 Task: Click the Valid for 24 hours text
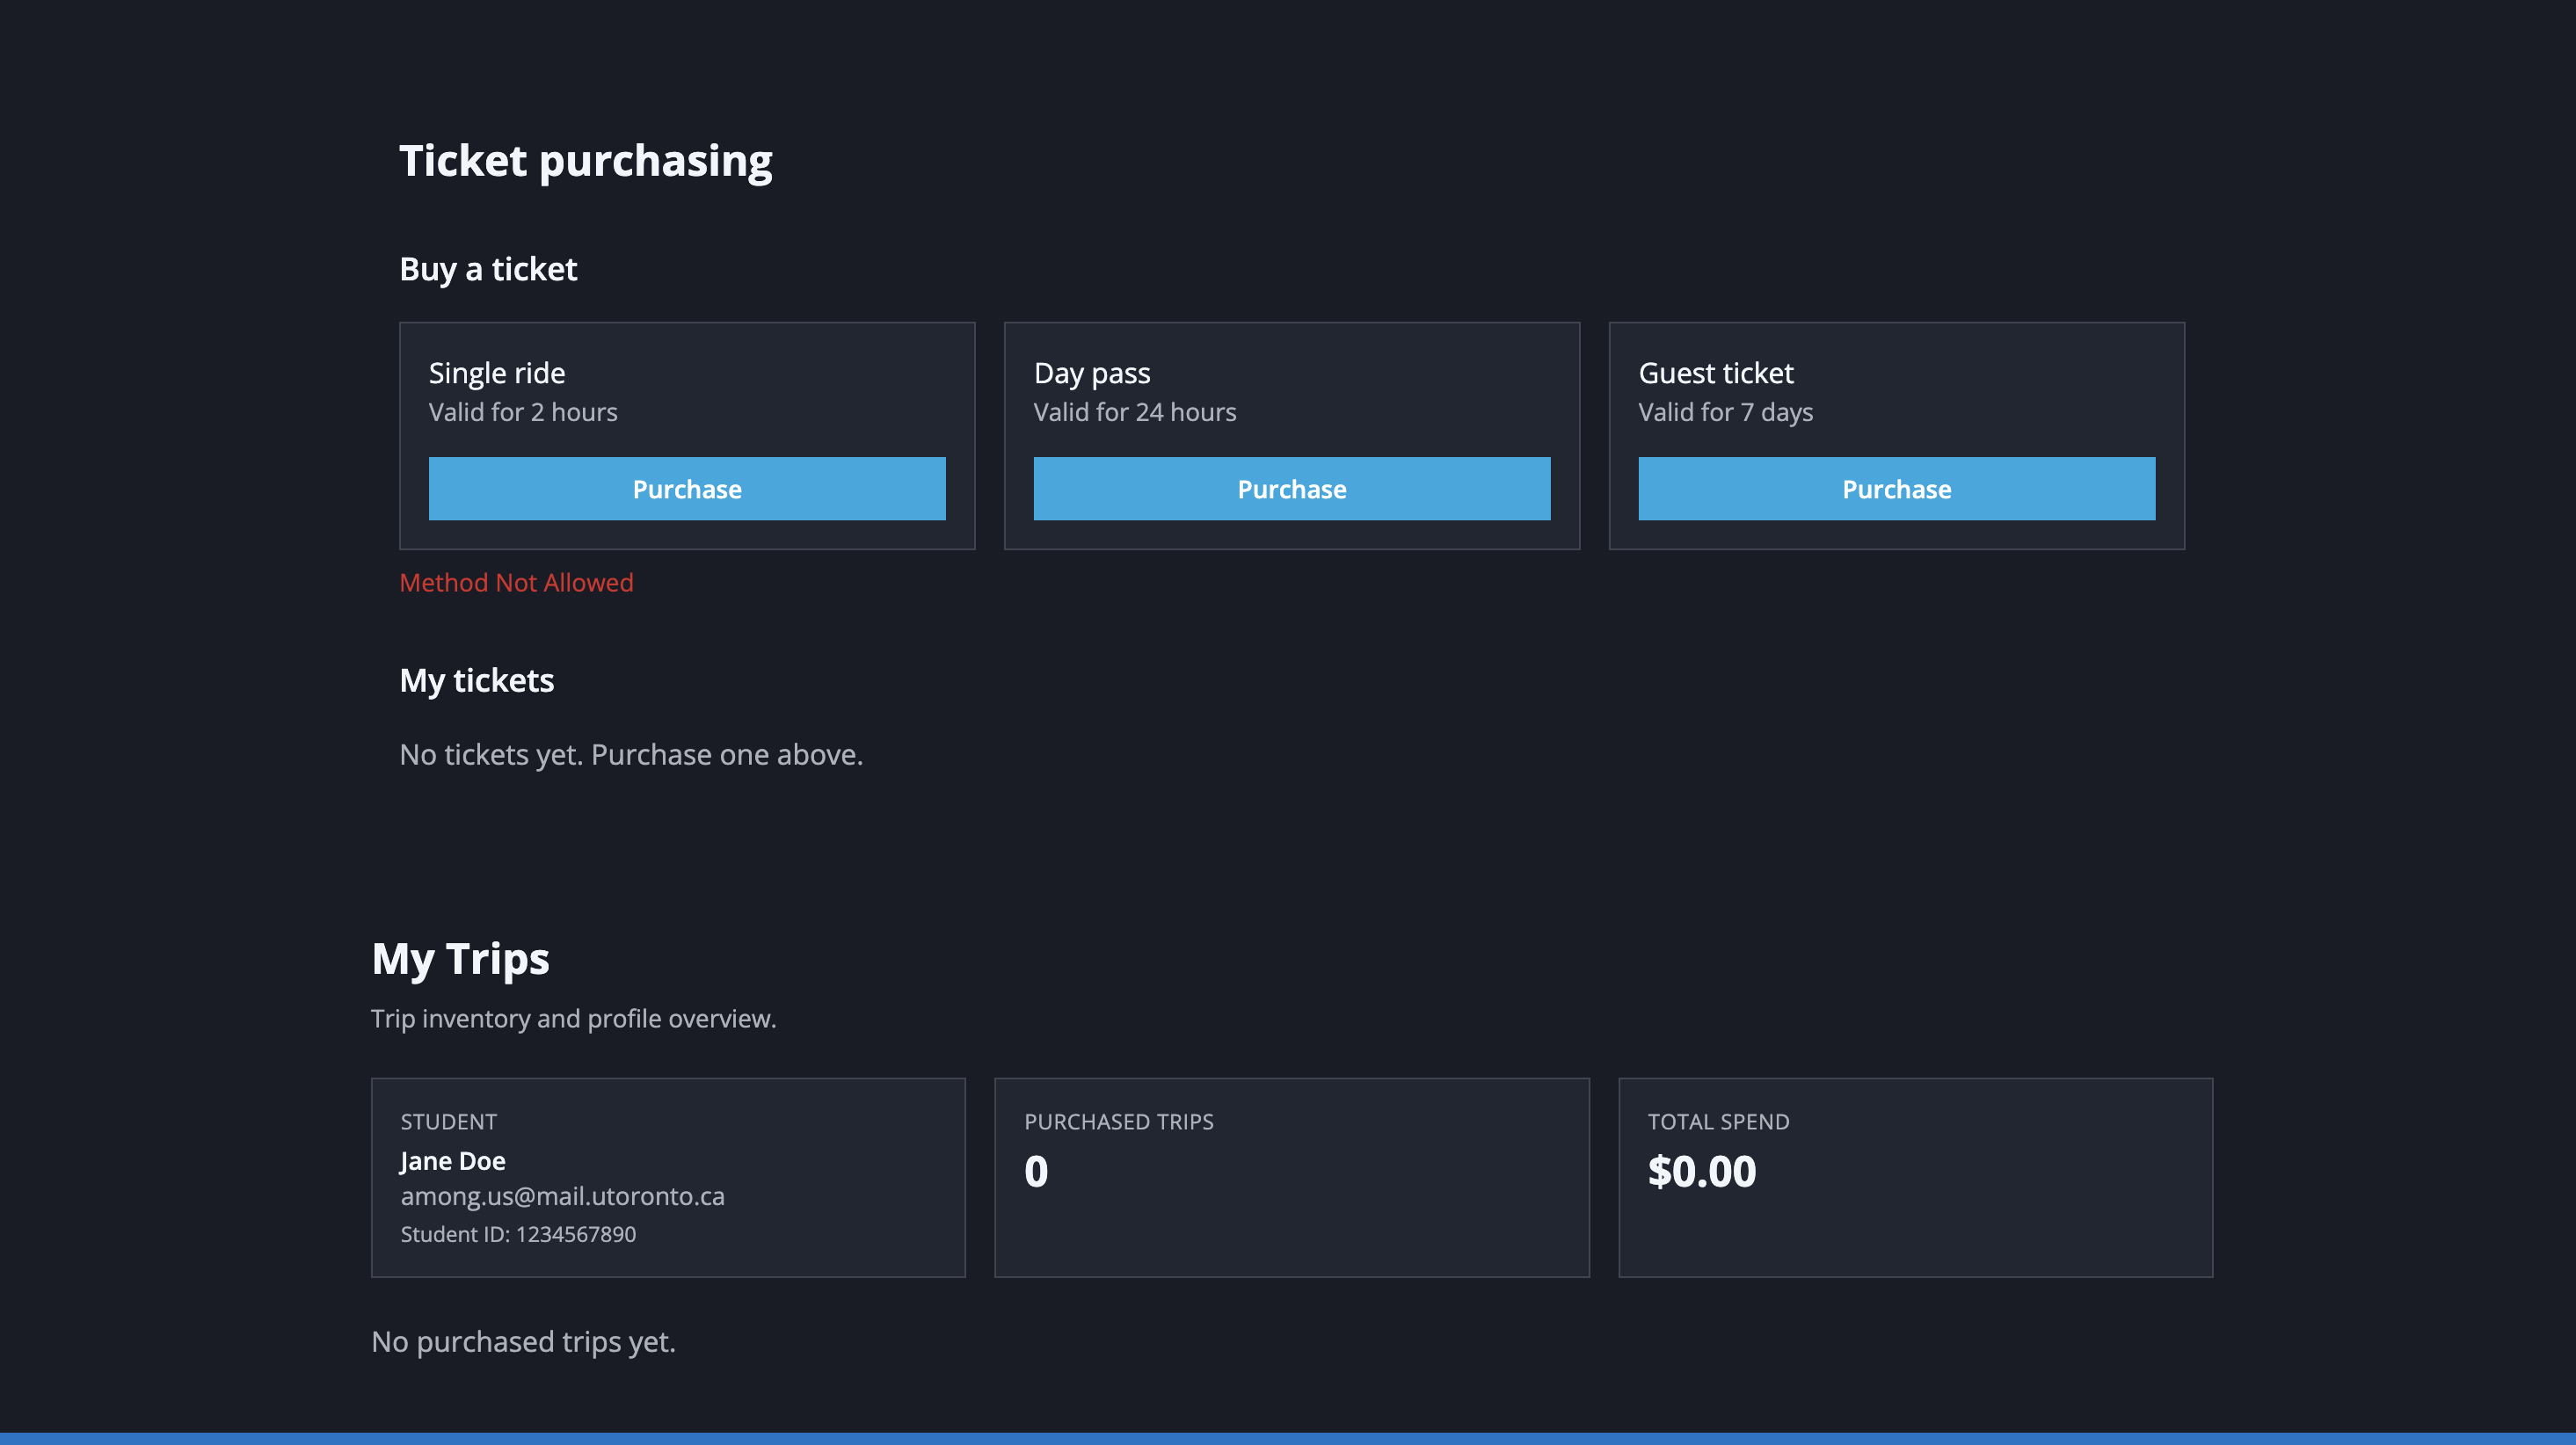pyautogui.click(x=1135, y=412)
